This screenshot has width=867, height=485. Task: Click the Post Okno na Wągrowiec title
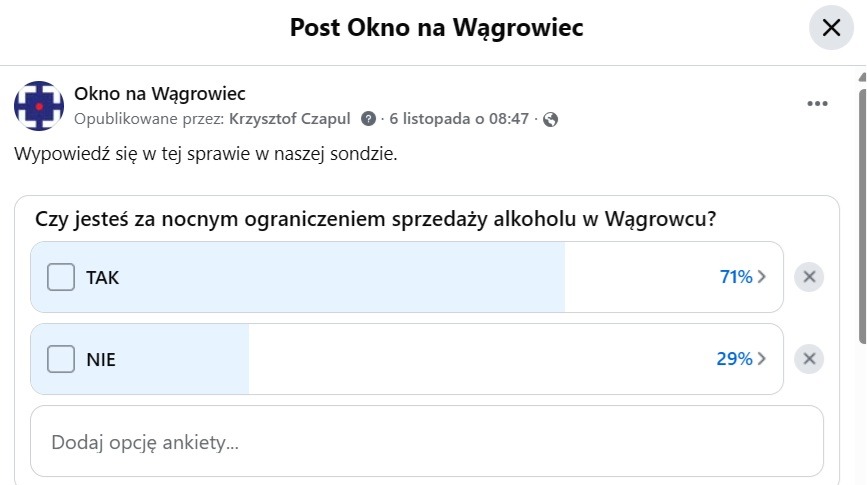[x=436, y=27]
